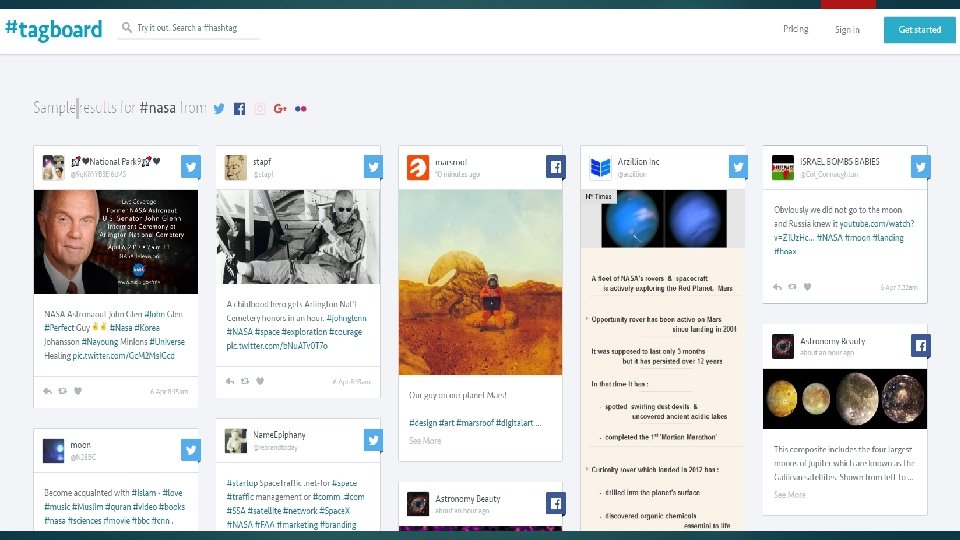The height and width of the screenshot is (540, 960).
Task: Like the stapf tweet
Action: click(260, 381)
